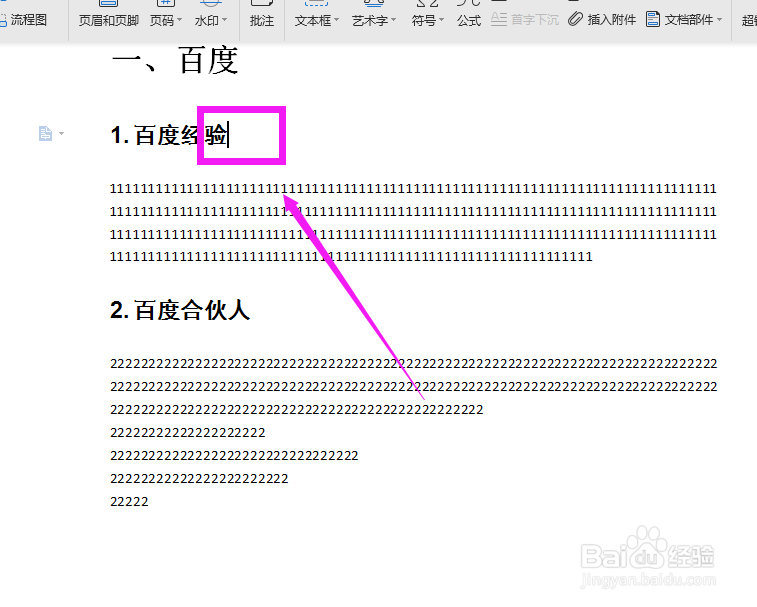Insert a 批注 comment
The height and width of the screenshot is (607, 757).
pos(262,20)
